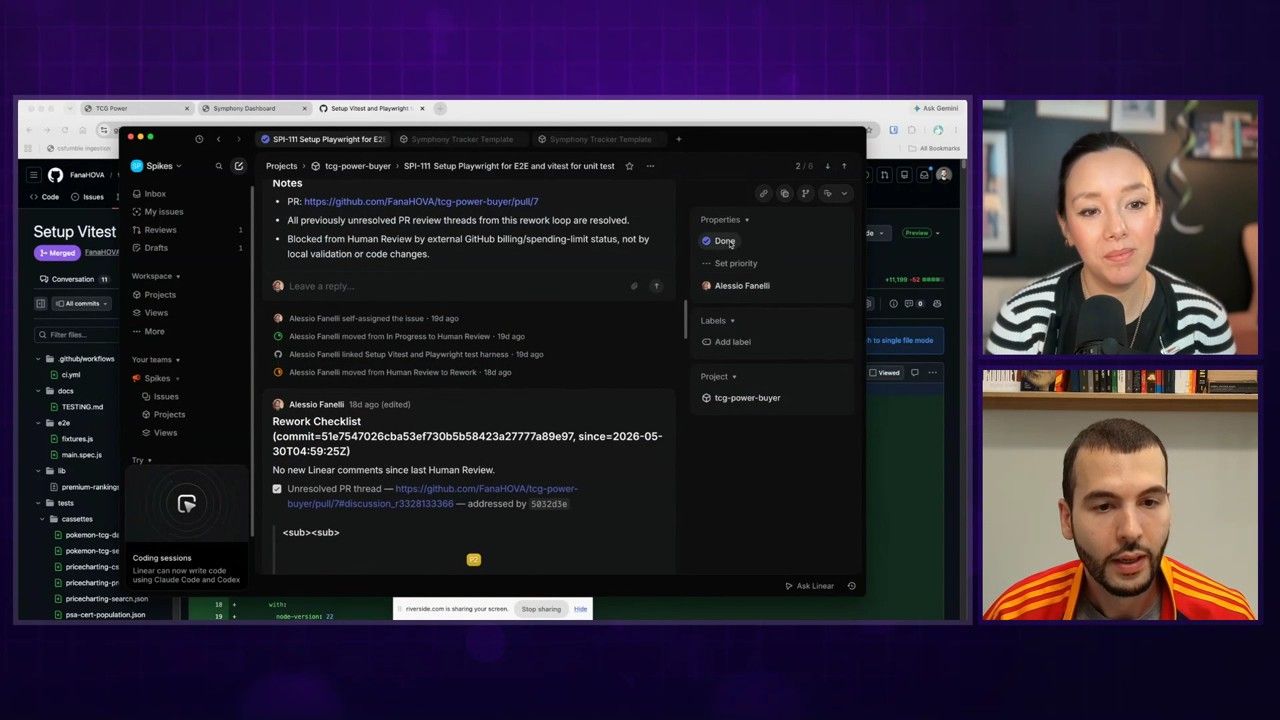
Task: Add new Chrome browser tab
Action: [440, 108]
